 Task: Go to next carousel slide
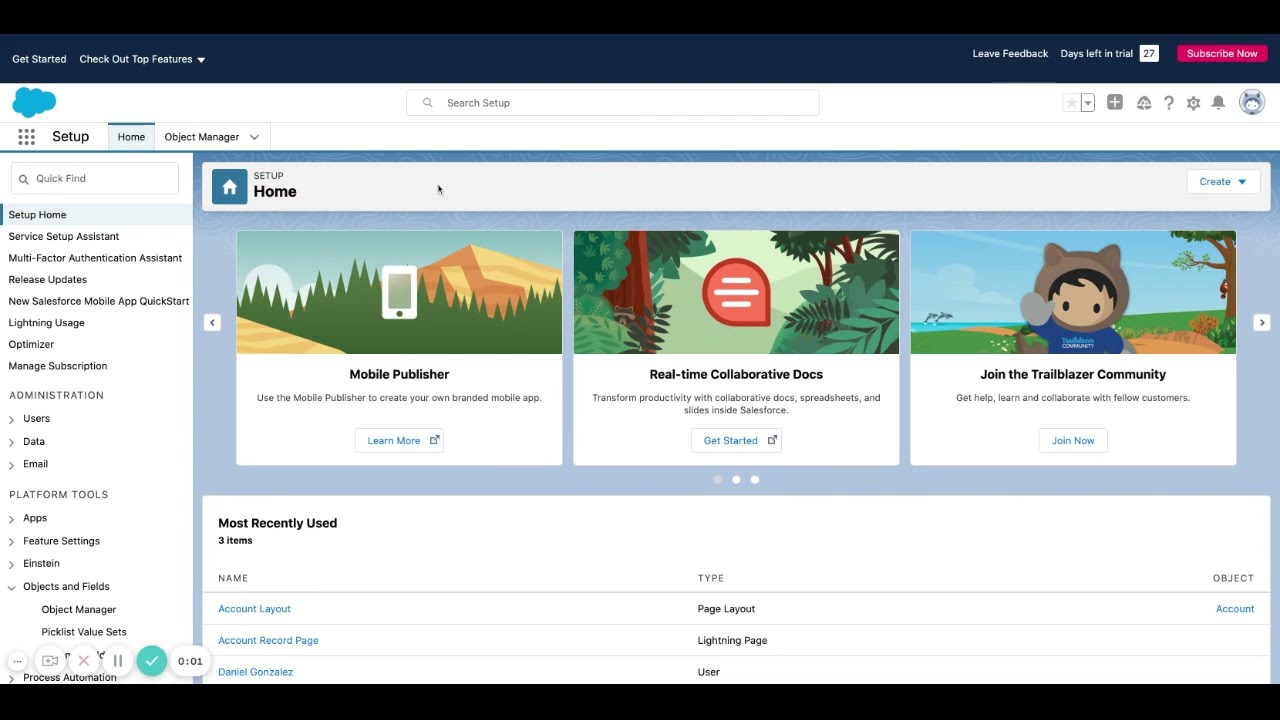1262,322
